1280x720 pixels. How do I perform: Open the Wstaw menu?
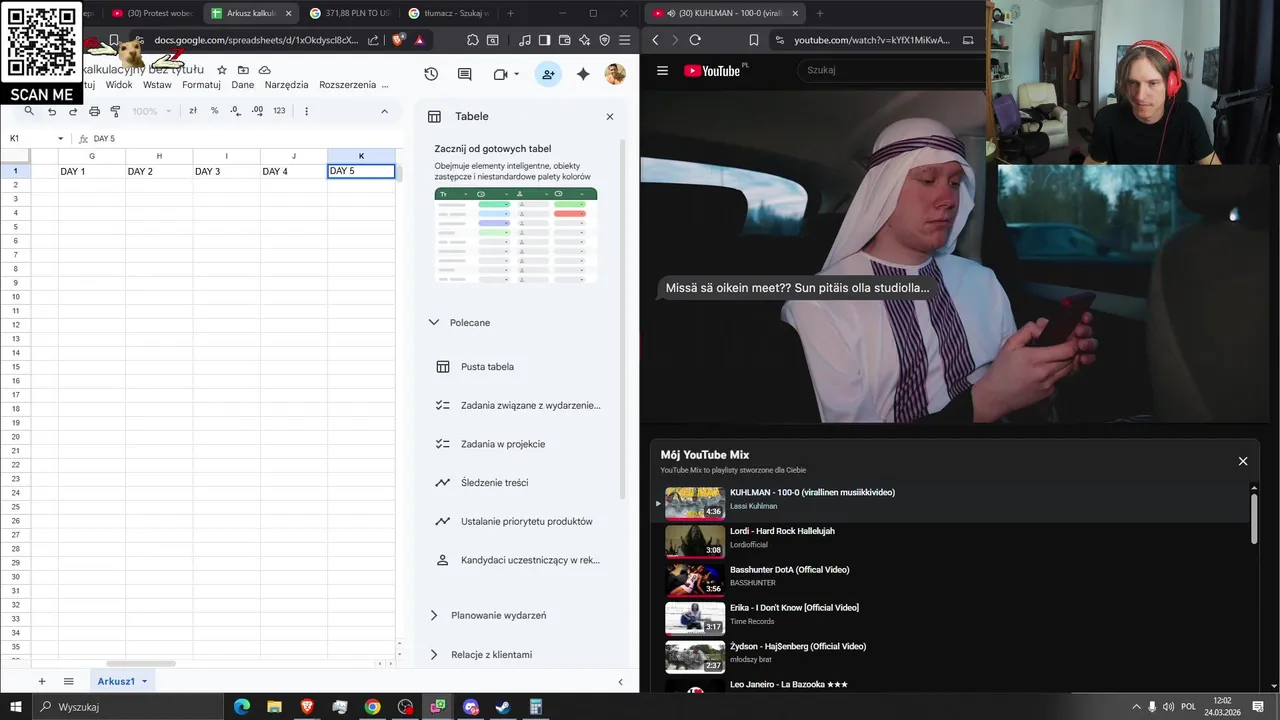tap(157, 85)
